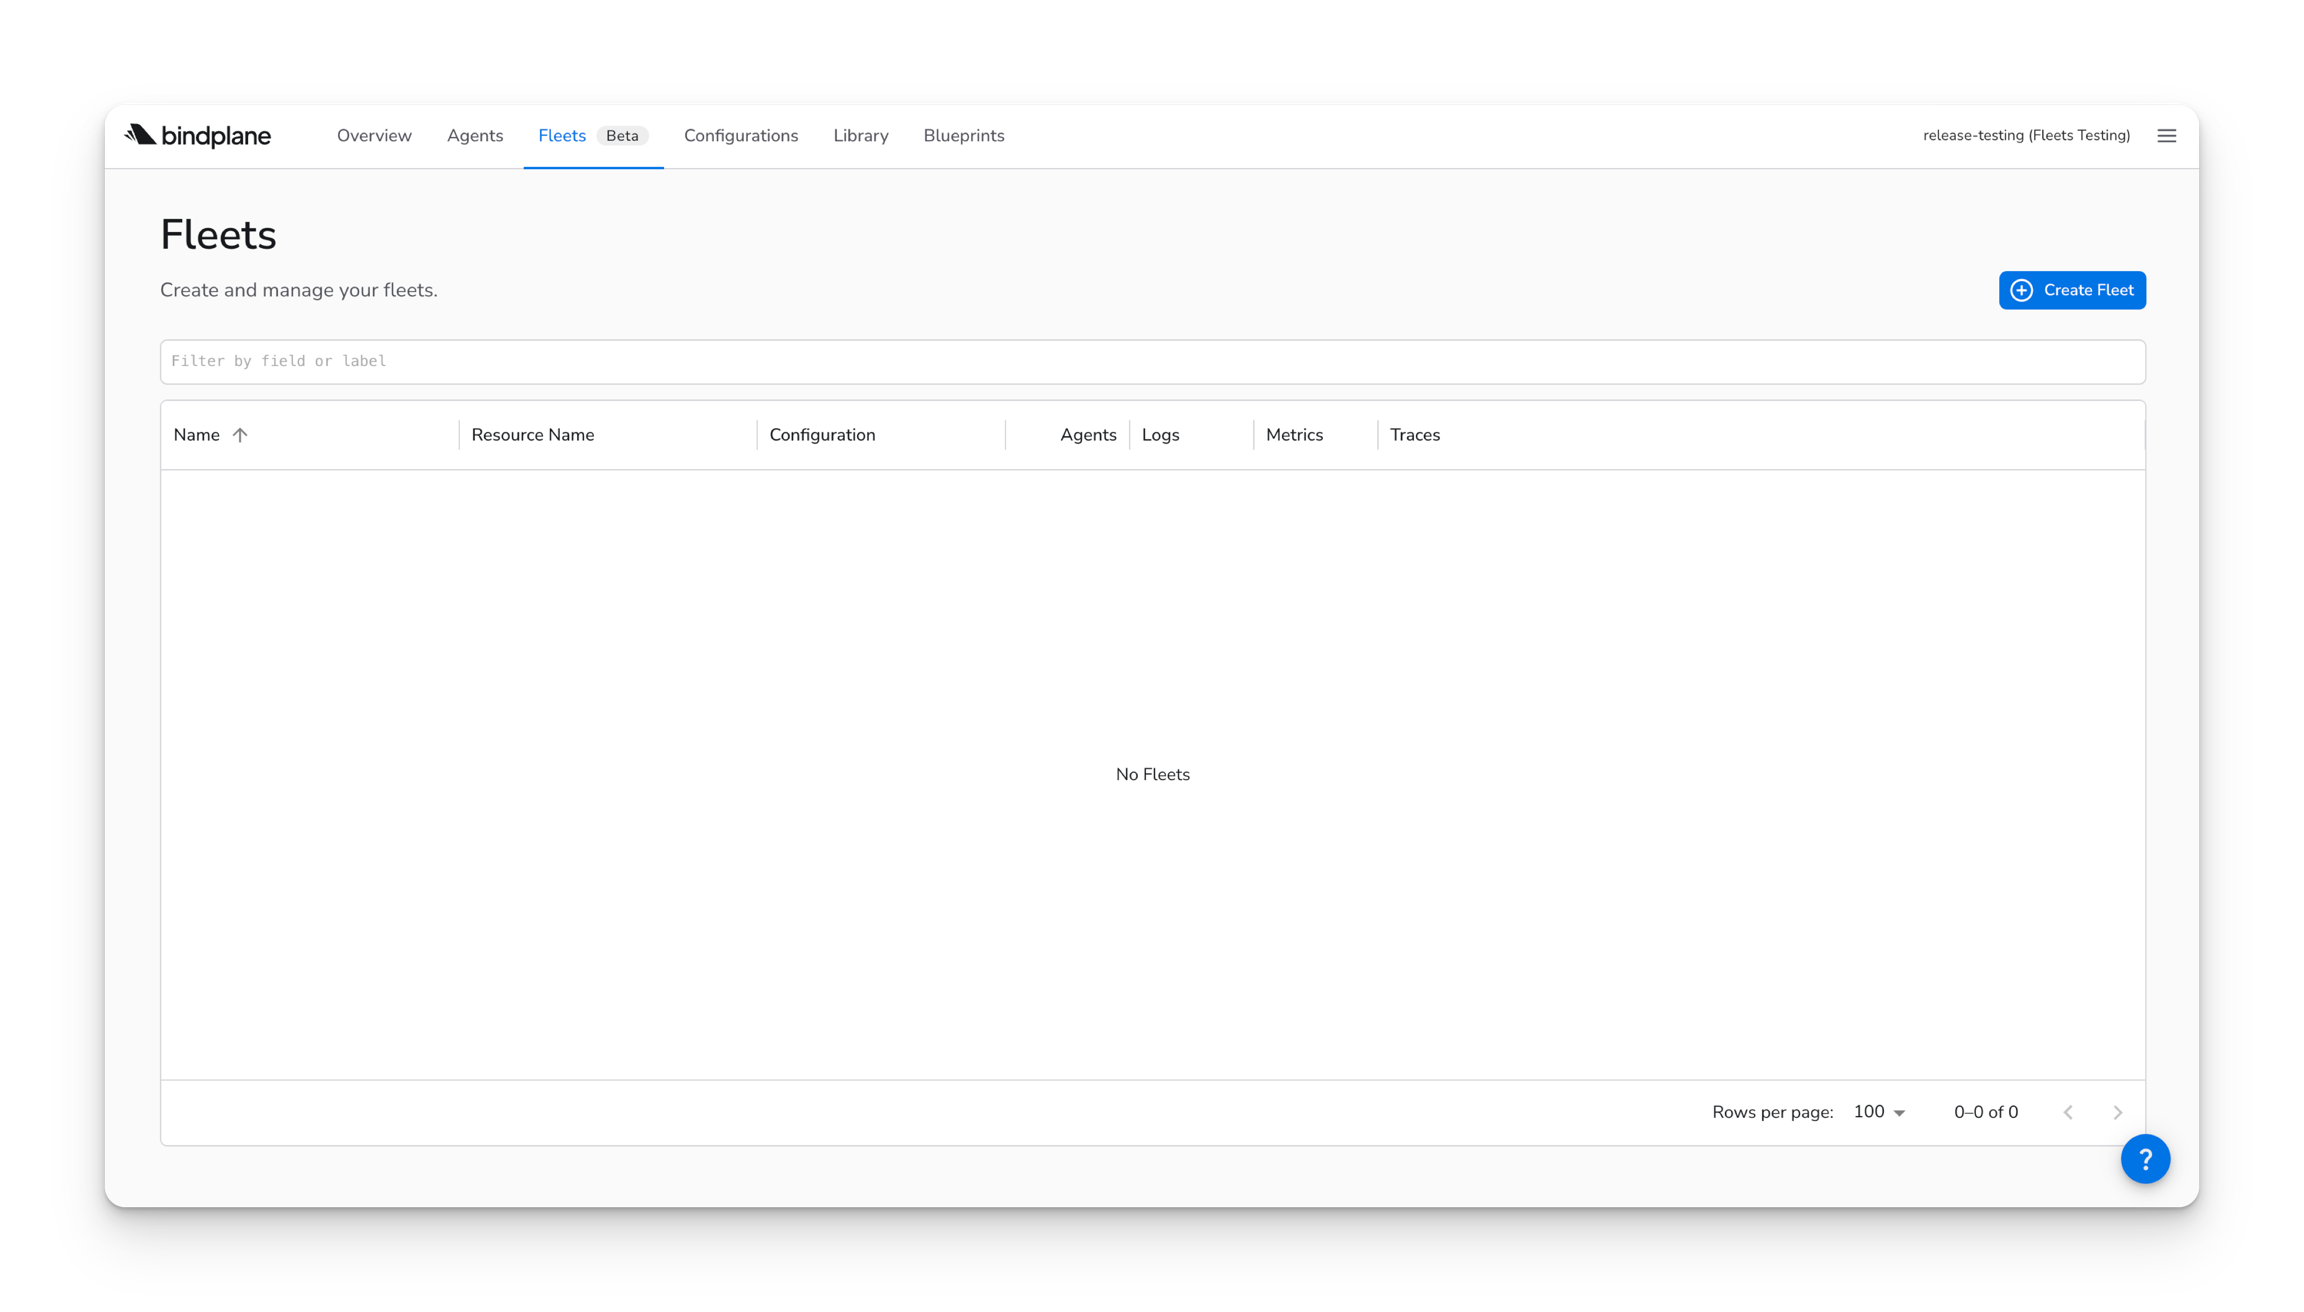Open the Blueprints tab

964,136
